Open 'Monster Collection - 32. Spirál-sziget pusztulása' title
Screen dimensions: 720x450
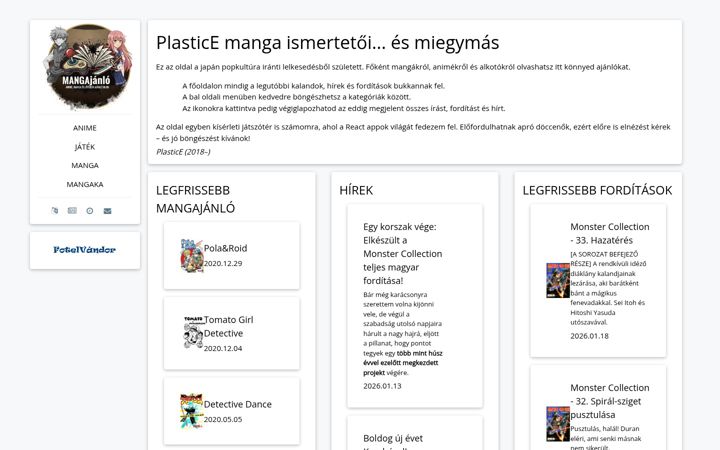click(x=610, y=401)
